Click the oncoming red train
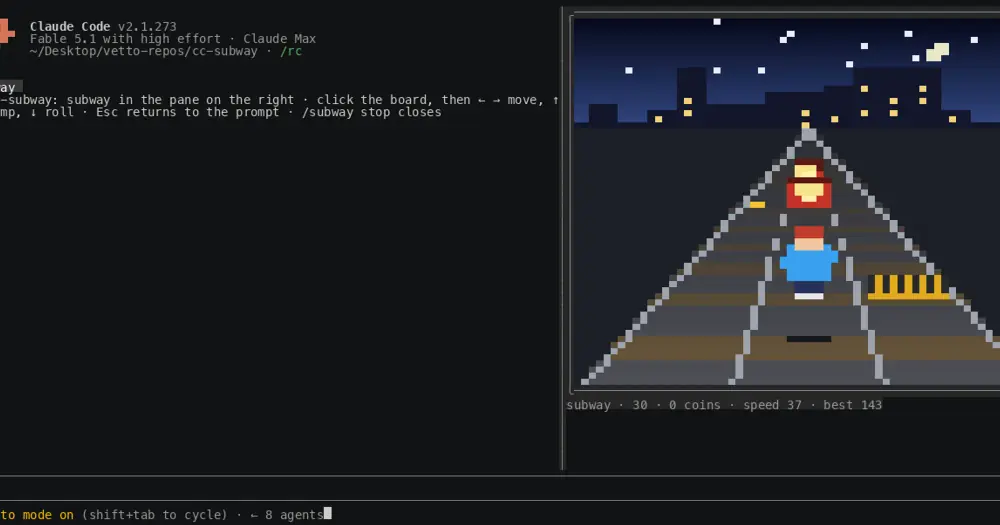This screenshot has height=525, width=1000. (x=808, y=184)
